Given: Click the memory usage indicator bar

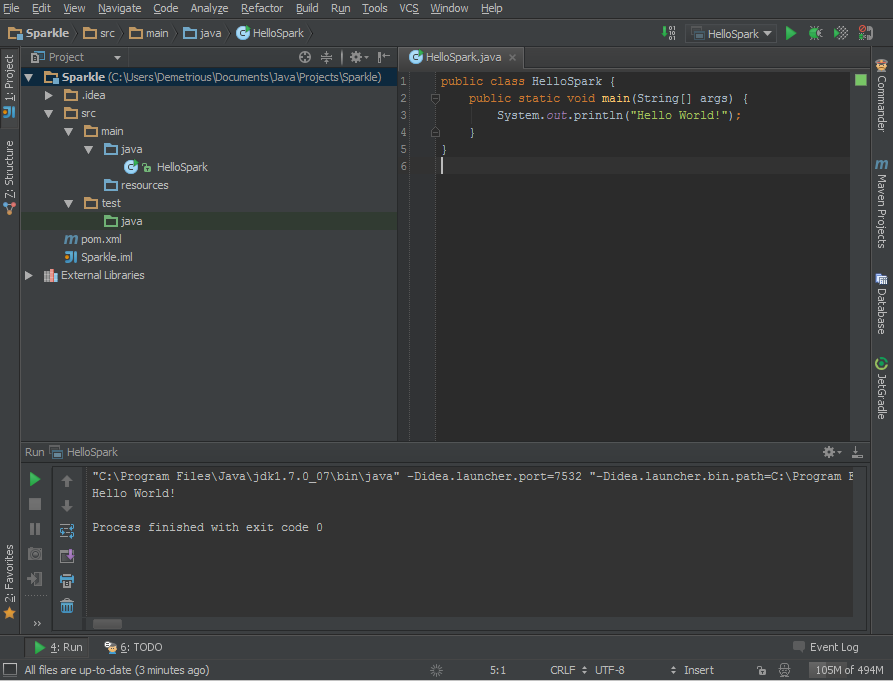Looking at the screenshot, I should tap(848, 670).
